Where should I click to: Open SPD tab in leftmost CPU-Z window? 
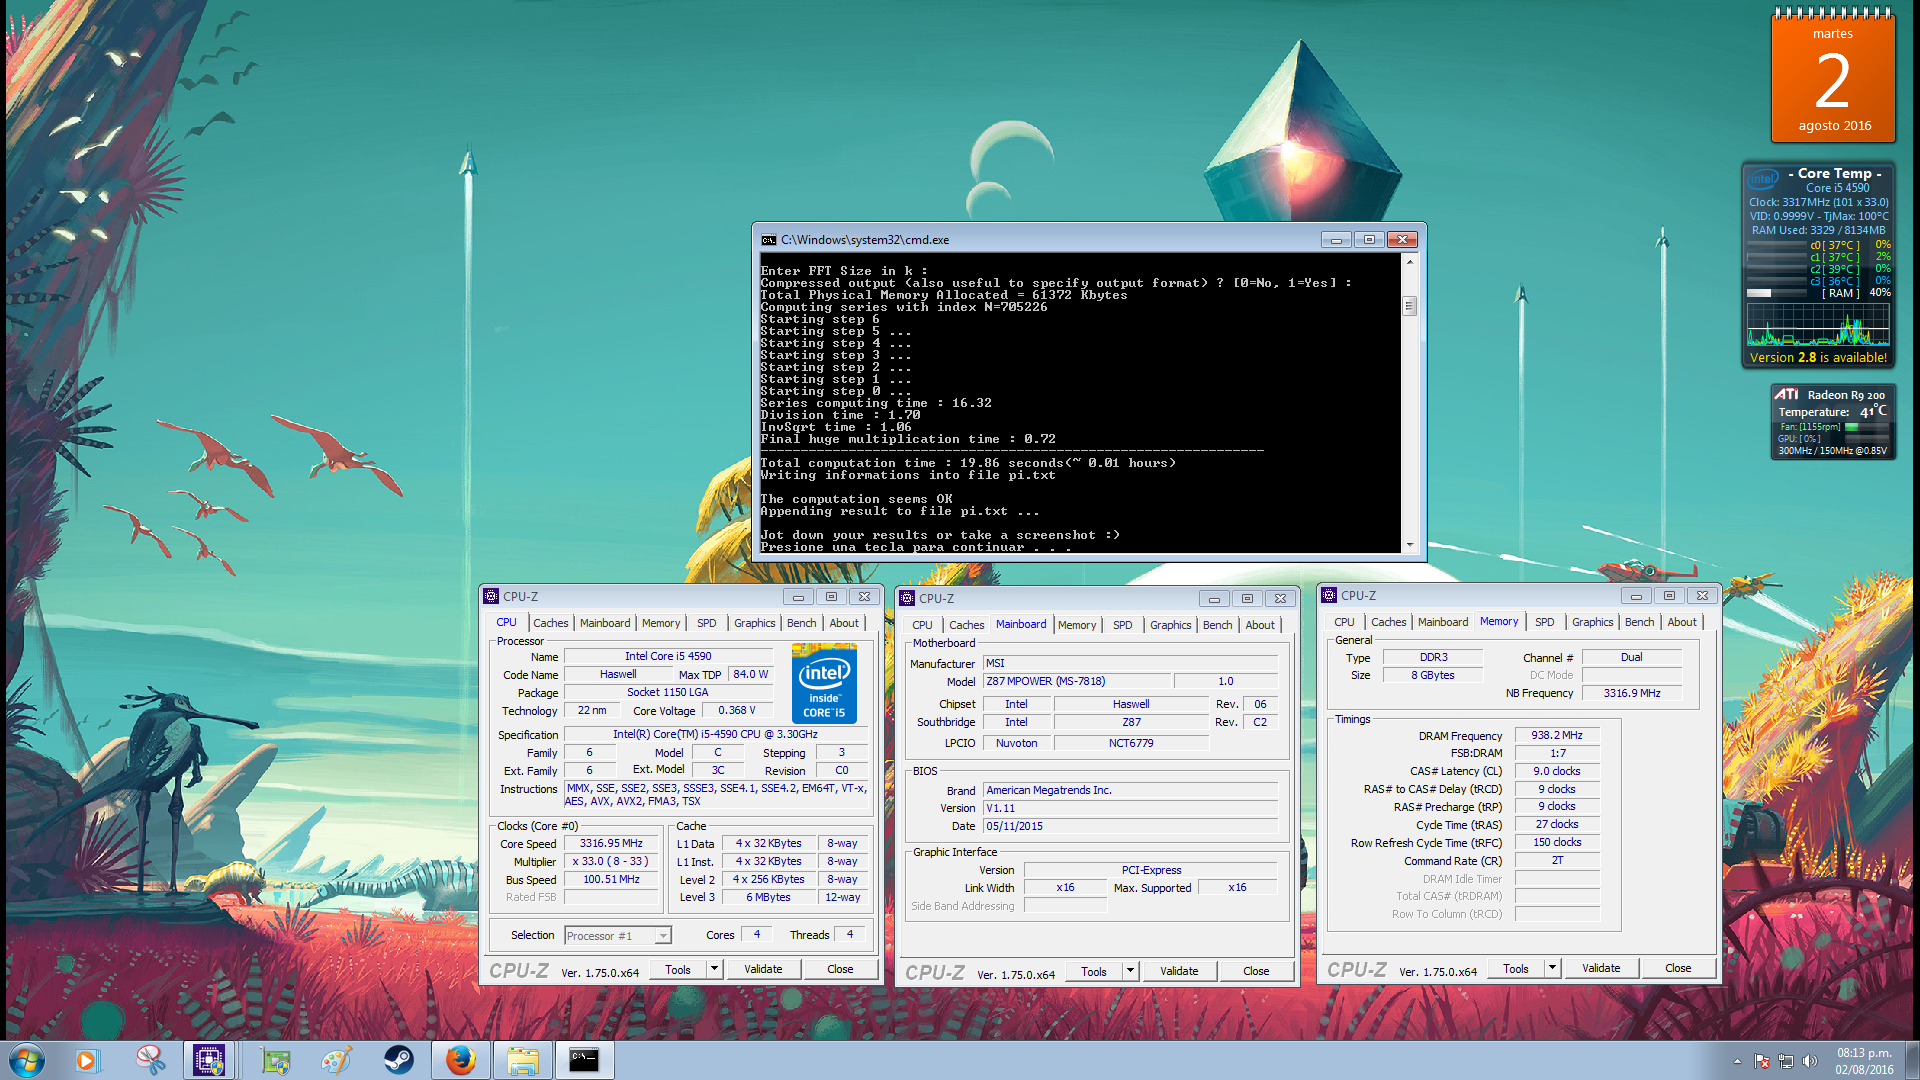click(707, 623)
